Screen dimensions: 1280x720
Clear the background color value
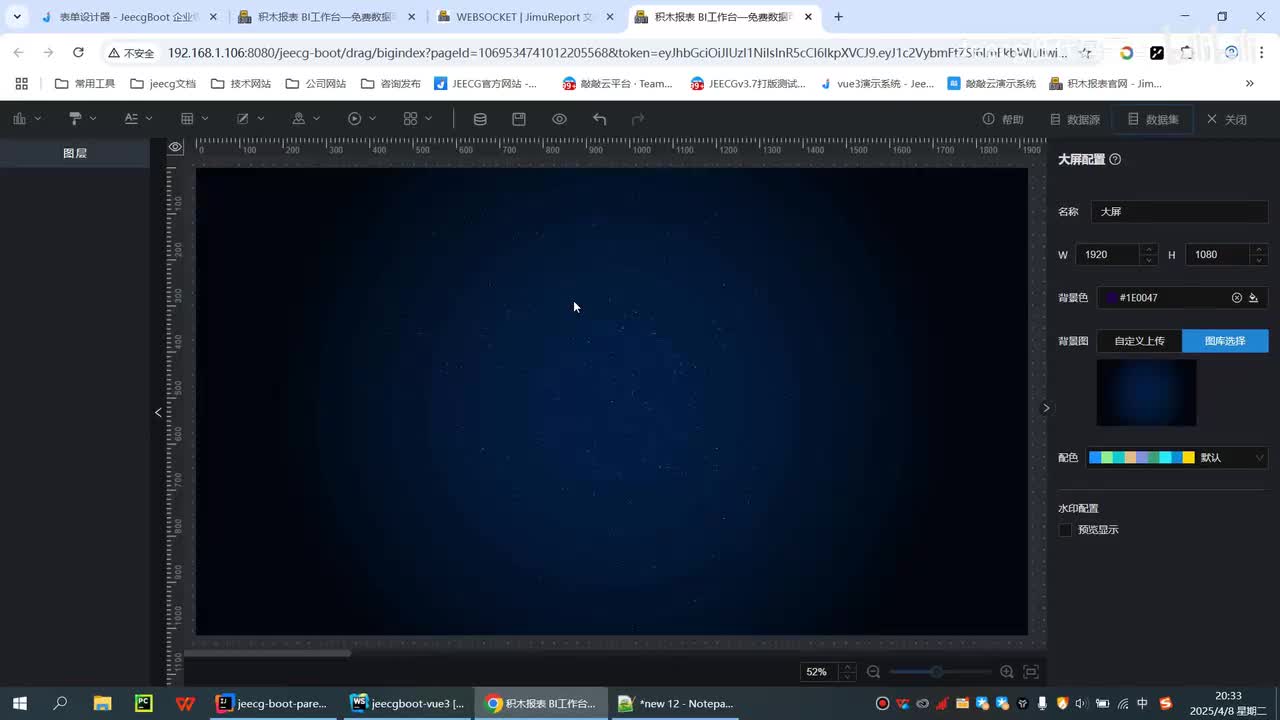tap(1237, 298)
